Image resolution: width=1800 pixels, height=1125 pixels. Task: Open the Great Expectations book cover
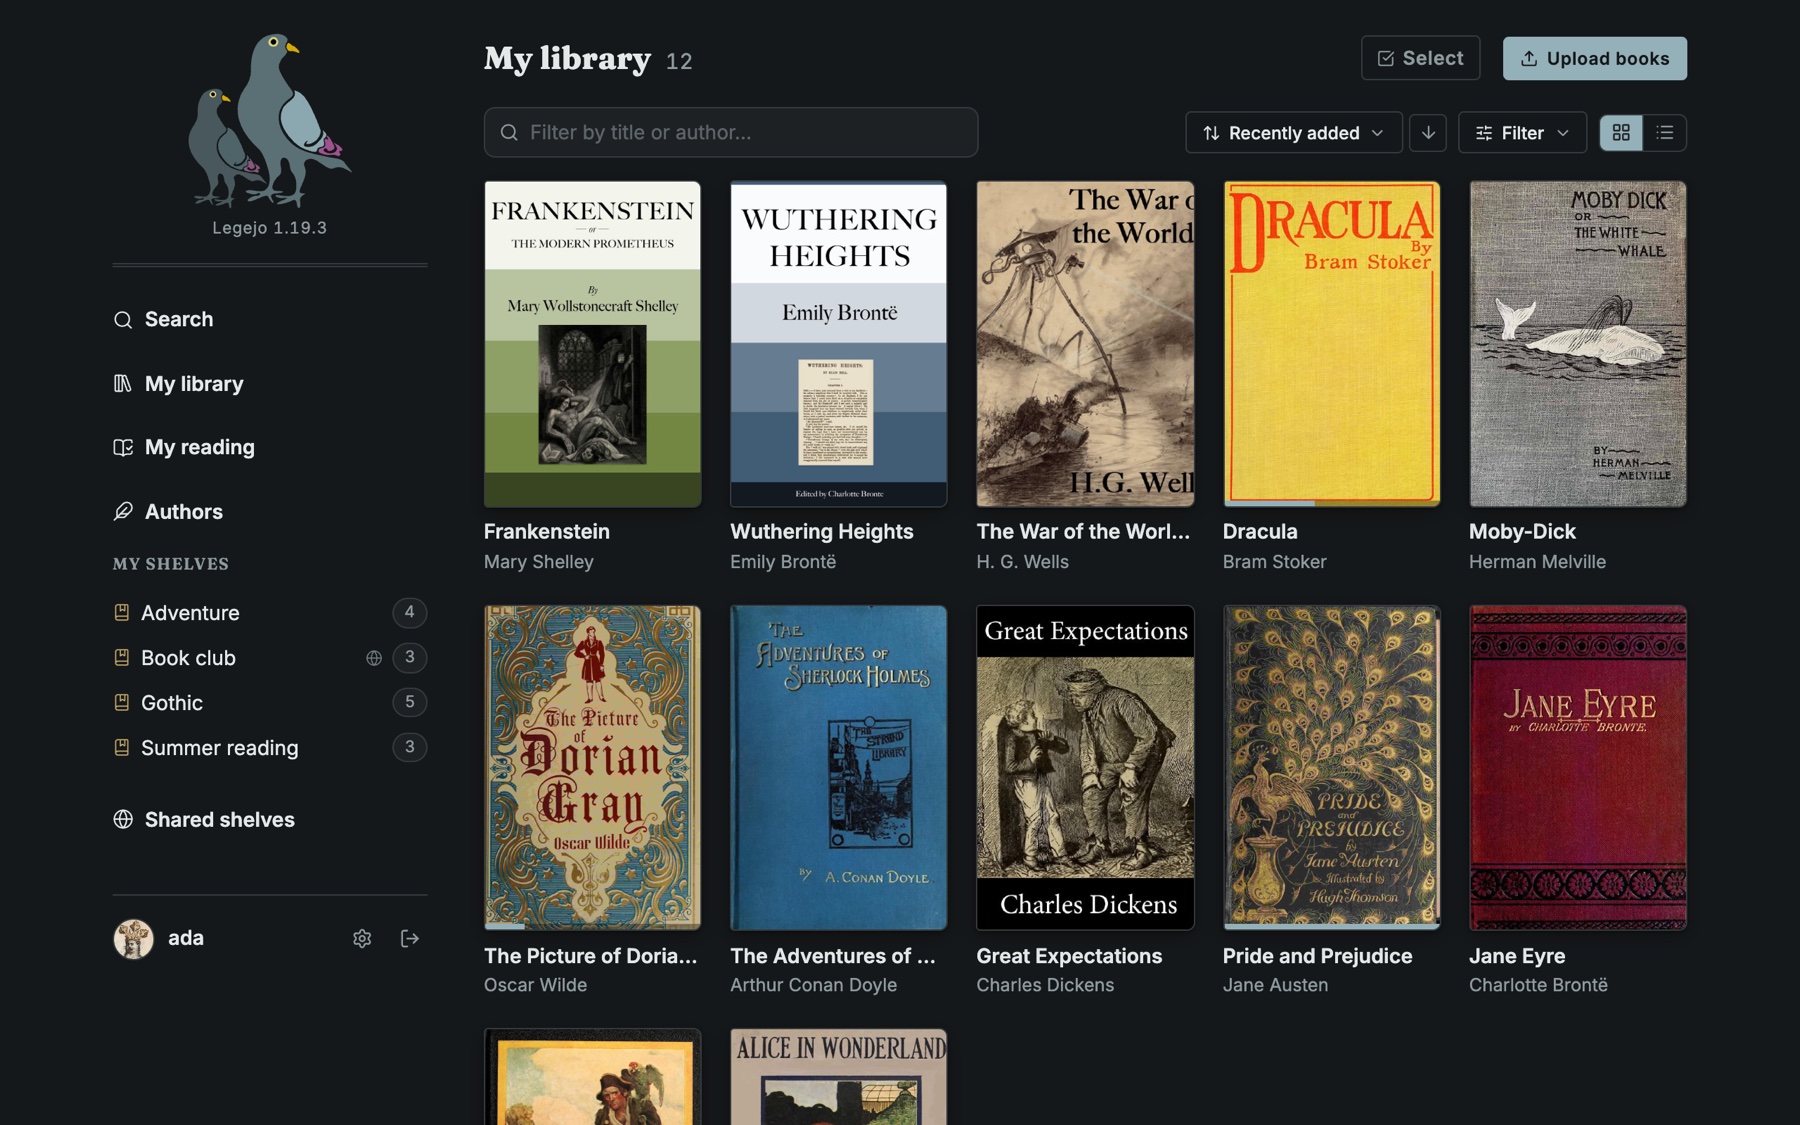pos(1085,768)
